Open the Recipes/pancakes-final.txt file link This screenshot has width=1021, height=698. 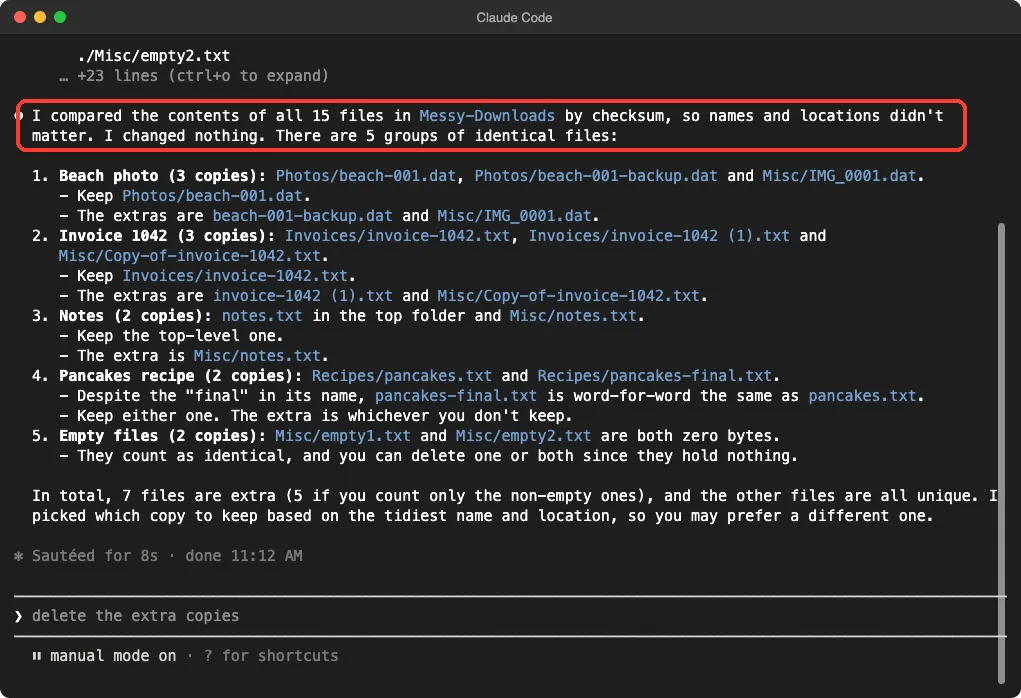(654, 376)
